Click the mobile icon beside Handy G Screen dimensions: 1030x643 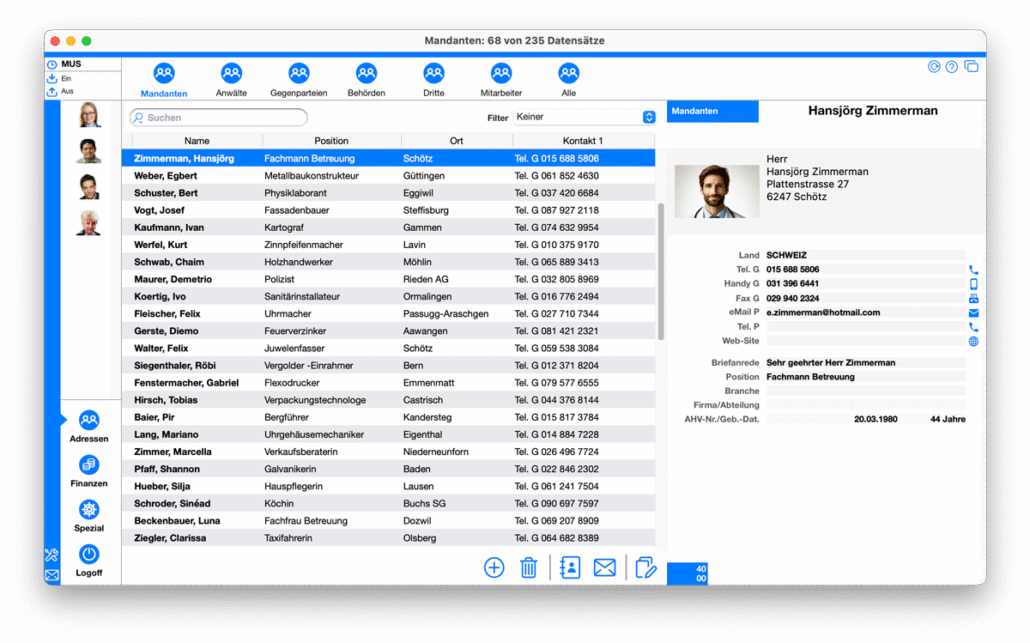click(x=973, y=284)
